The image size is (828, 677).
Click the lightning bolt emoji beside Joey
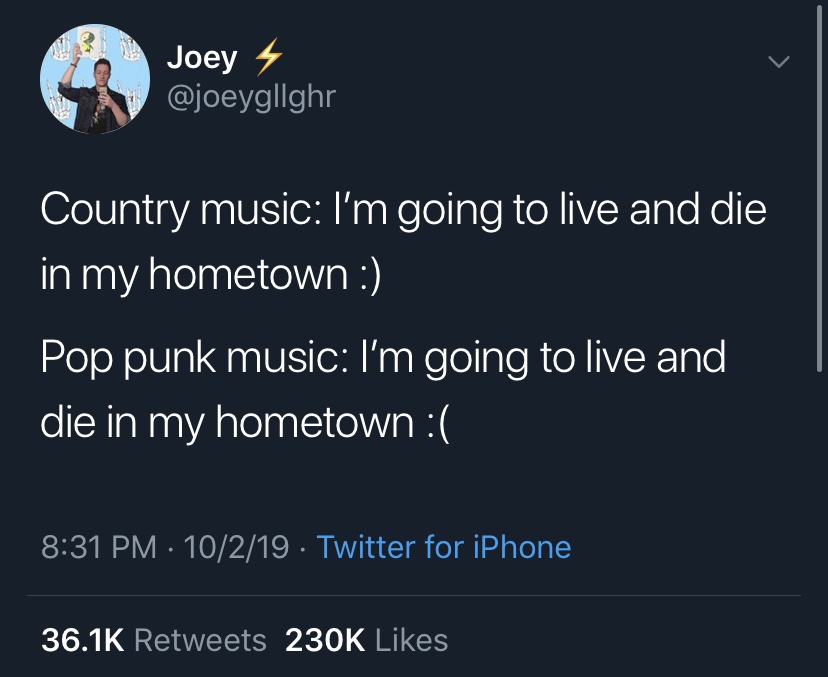click(269, 57)
